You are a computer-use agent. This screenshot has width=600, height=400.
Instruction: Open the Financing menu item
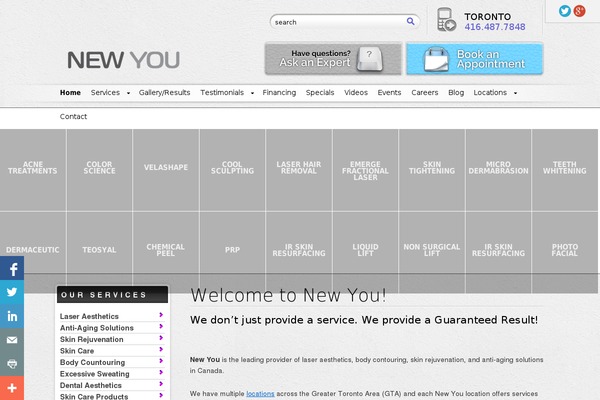tap(279, 93)
